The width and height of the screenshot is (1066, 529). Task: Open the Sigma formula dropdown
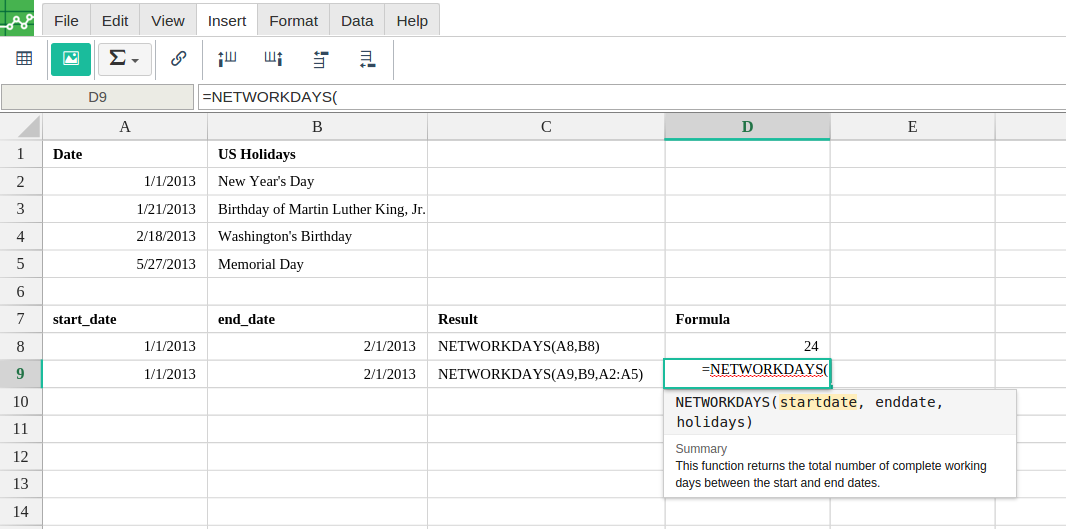[x=125, y=59]
